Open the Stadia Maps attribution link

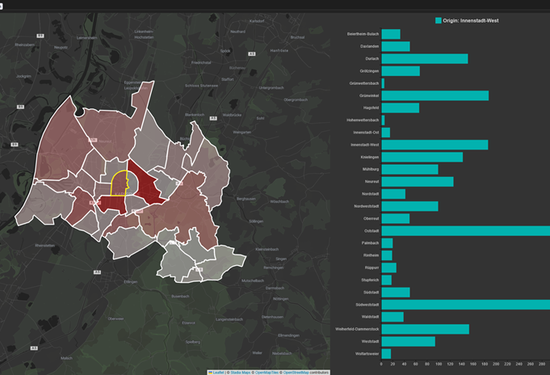240,372
